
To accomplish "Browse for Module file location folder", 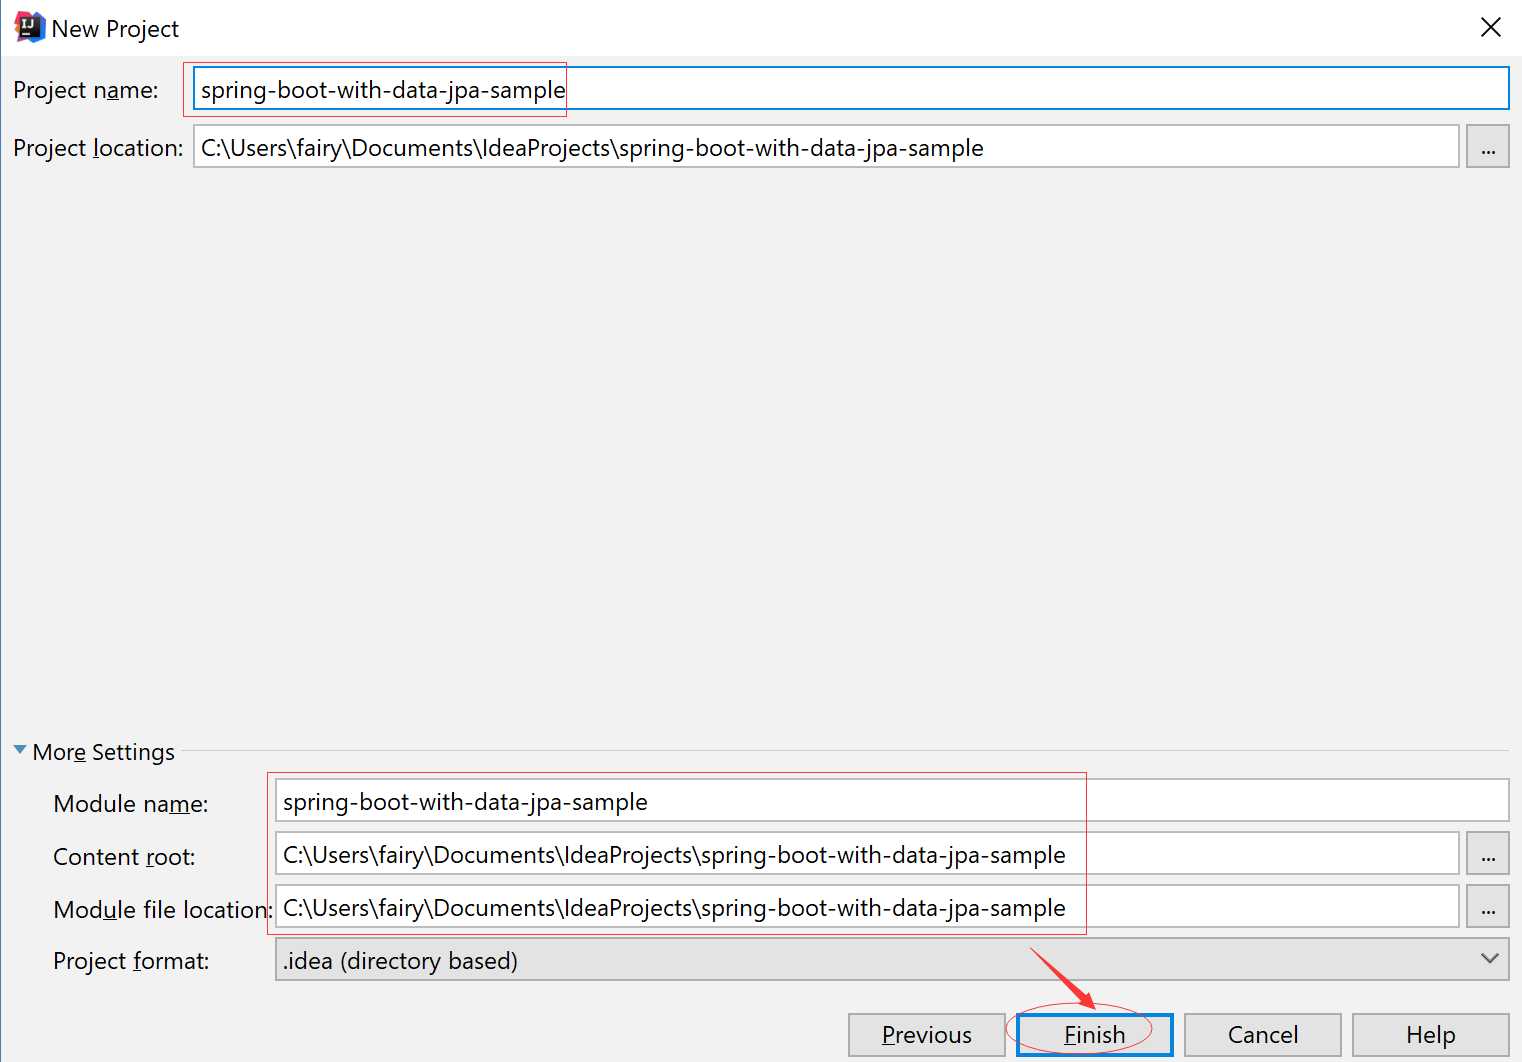I will [x=1488, y=907].
